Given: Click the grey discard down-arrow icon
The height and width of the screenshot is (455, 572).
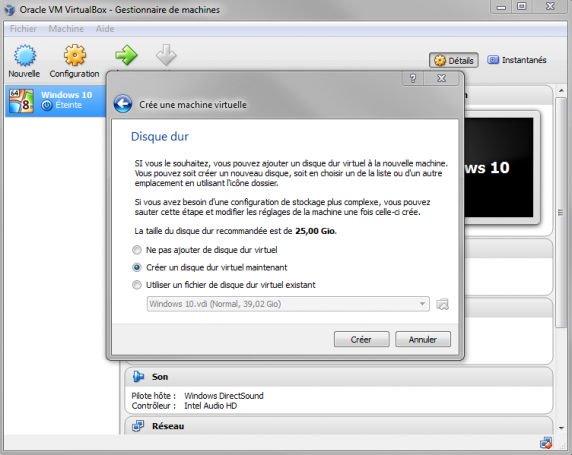Looking at the screenshot, I should tap(166, 55).
